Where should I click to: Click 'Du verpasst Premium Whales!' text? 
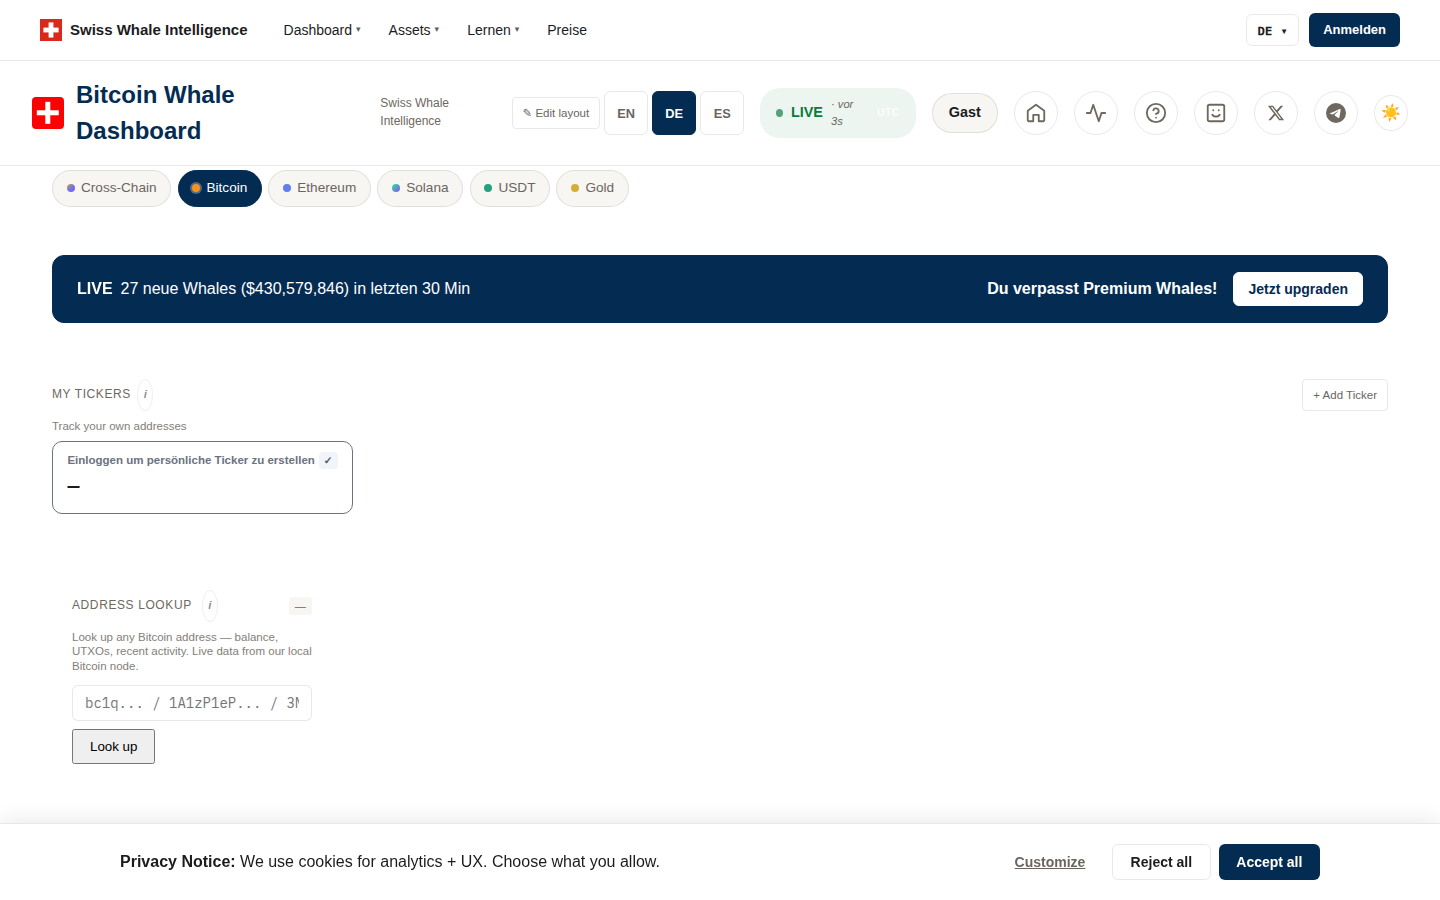point(1102,289)
